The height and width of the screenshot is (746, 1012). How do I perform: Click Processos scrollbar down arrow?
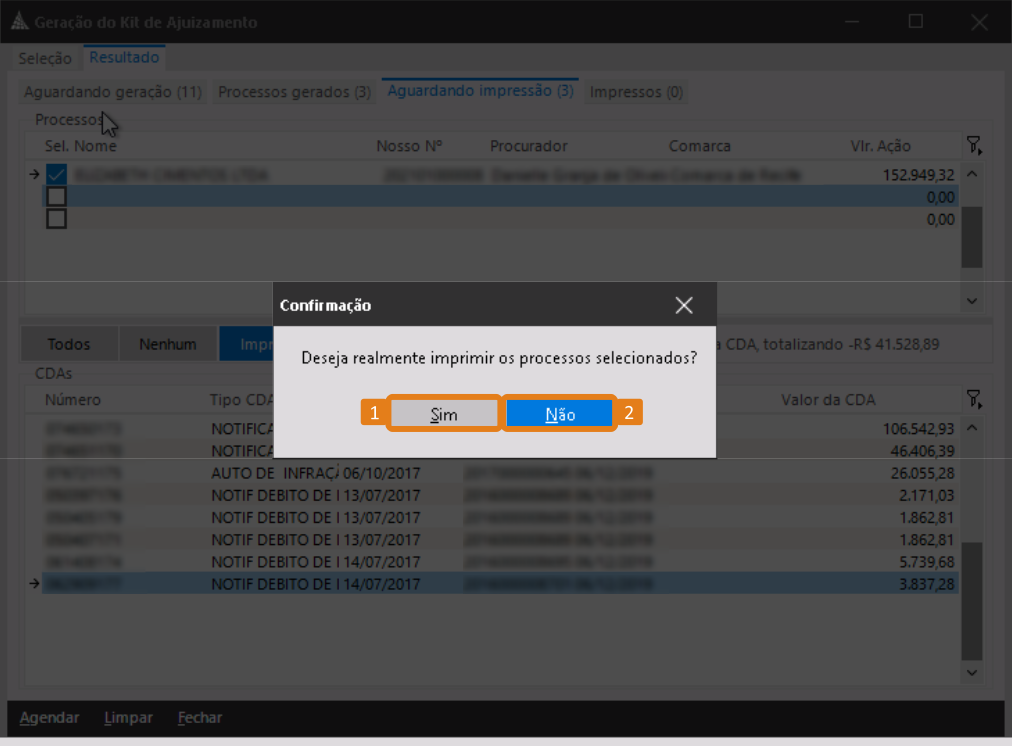click(972, 301)
